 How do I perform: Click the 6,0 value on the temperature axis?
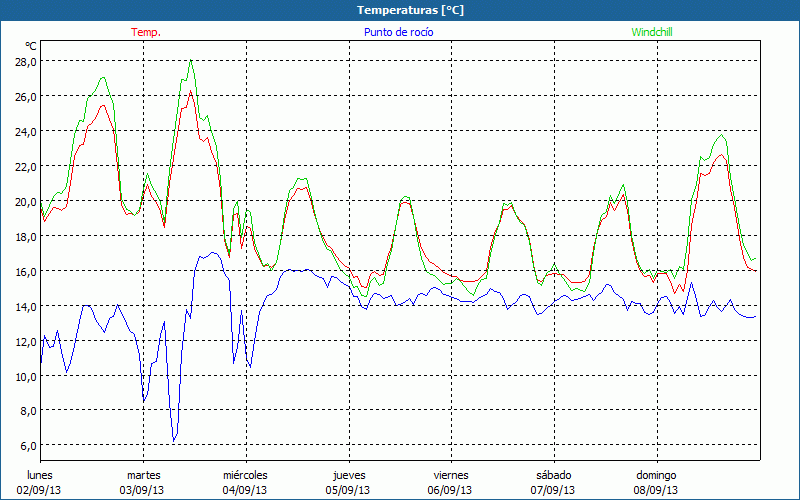tap(27, 445)
